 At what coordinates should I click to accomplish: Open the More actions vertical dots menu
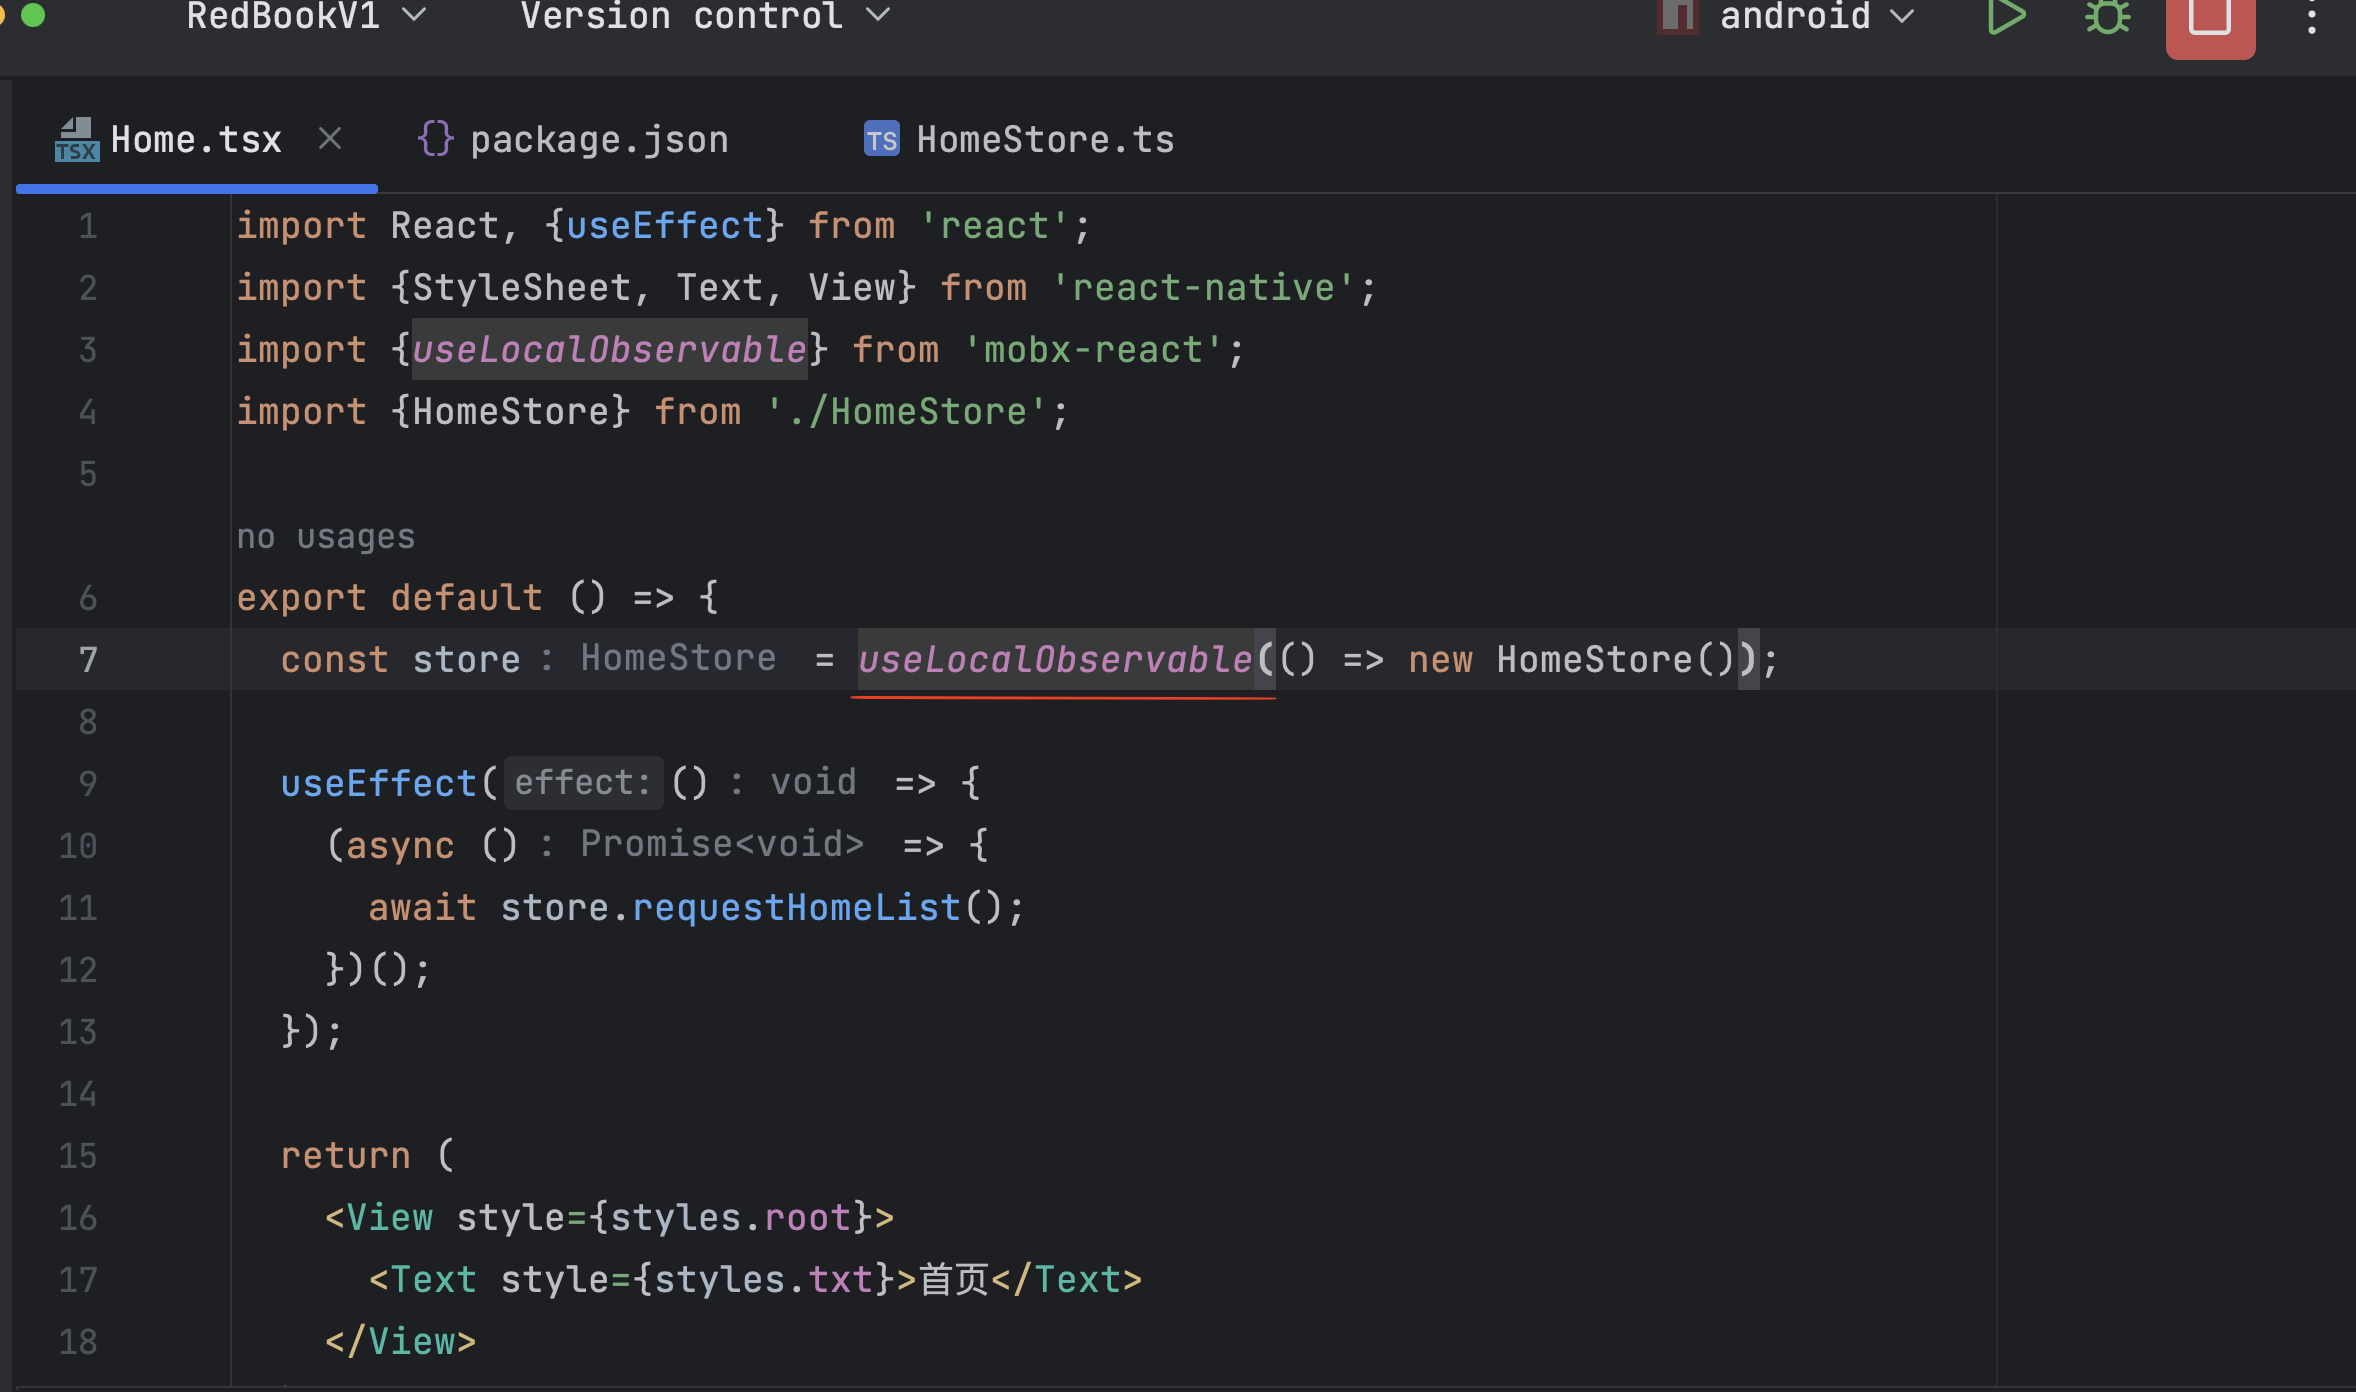tap(2312, 18)
